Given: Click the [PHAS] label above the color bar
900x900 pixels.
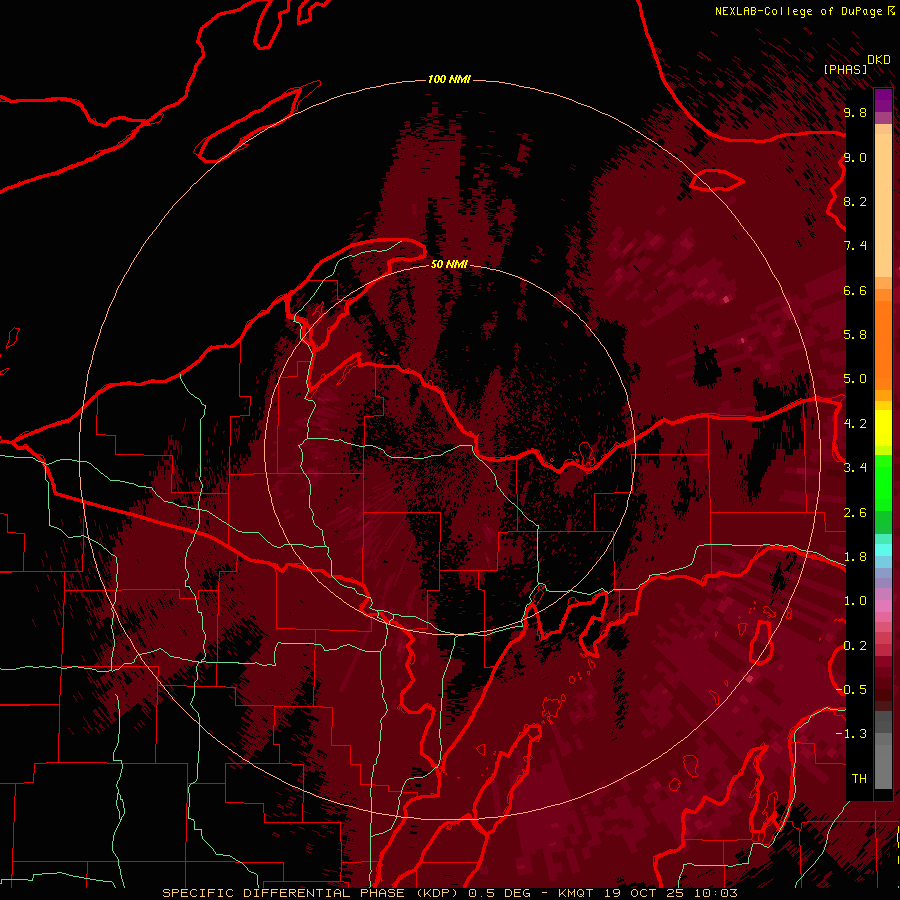Looking at the screenshot, I should click(845, 69).
